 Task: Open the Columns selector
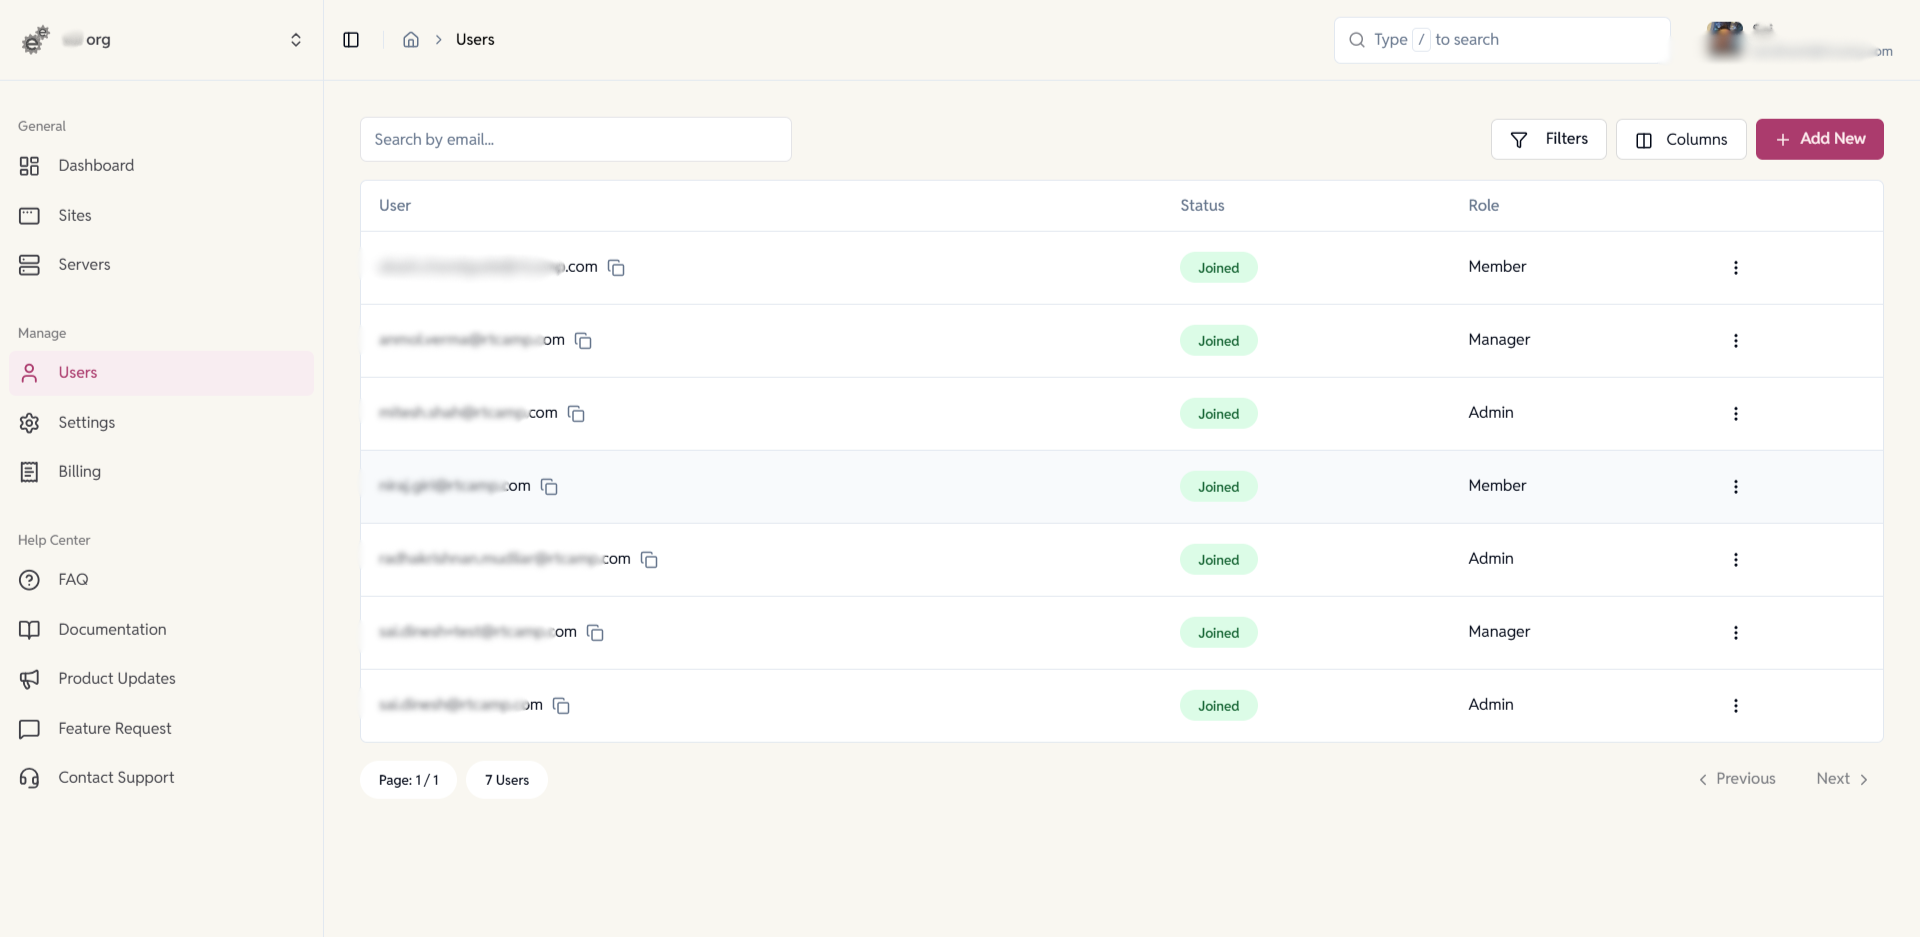[x=1681, y=139]
